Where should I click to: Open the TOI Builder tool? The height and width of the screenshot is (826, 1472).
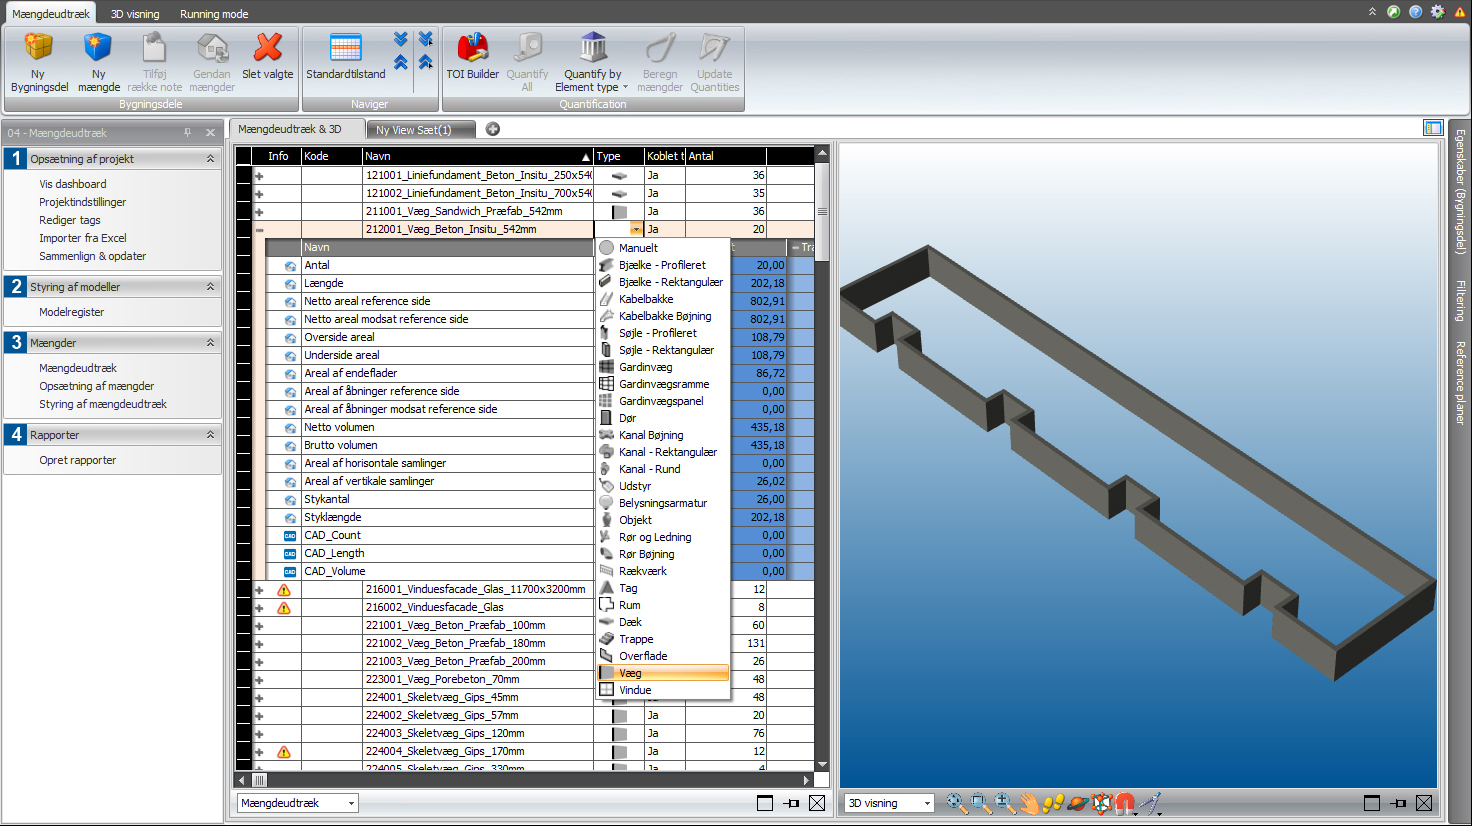click(472, 48)
